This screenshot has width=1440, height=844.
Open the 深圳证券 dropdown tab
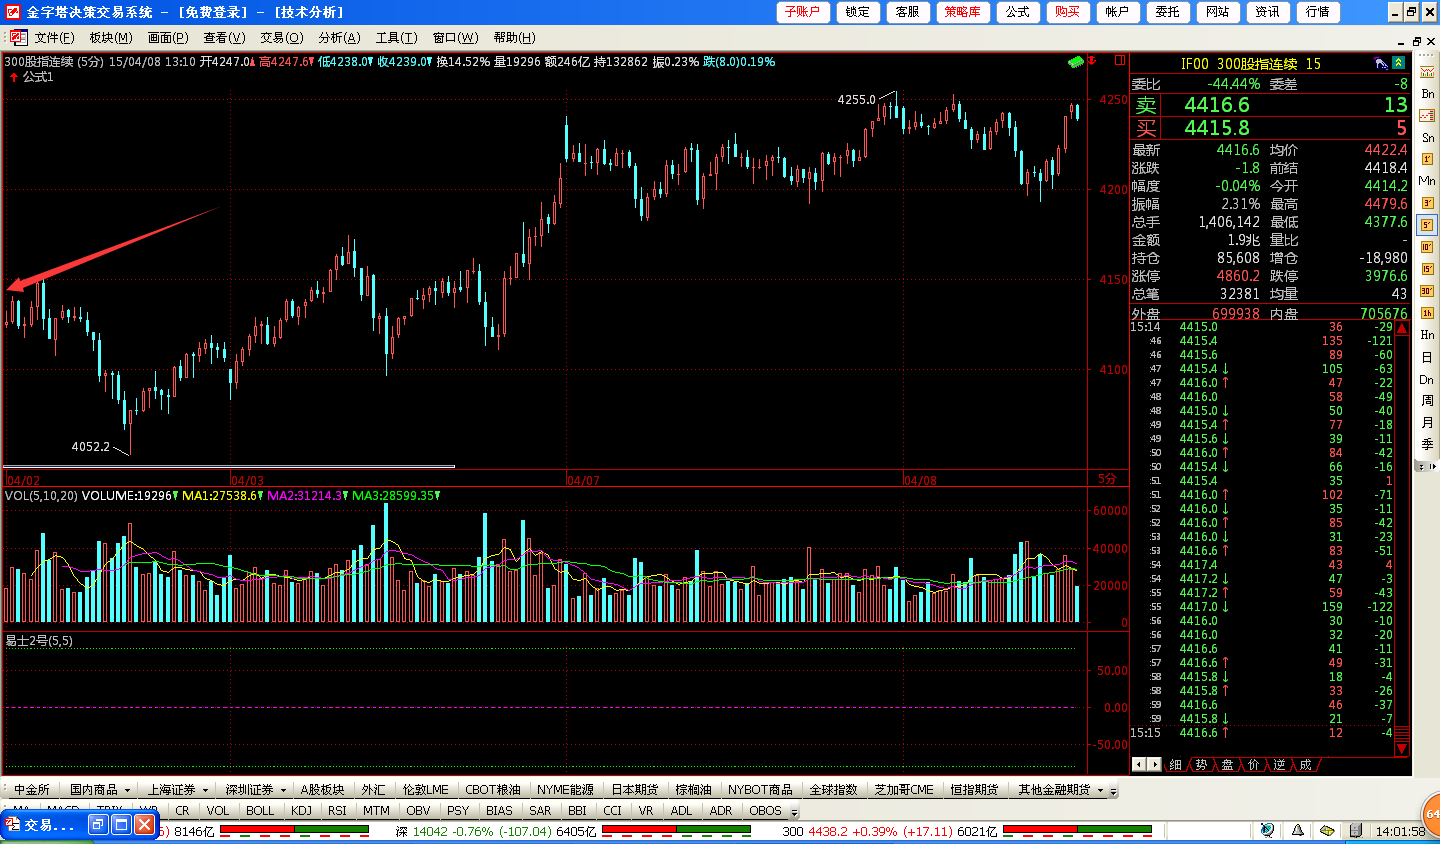click(x=255, y=790)
